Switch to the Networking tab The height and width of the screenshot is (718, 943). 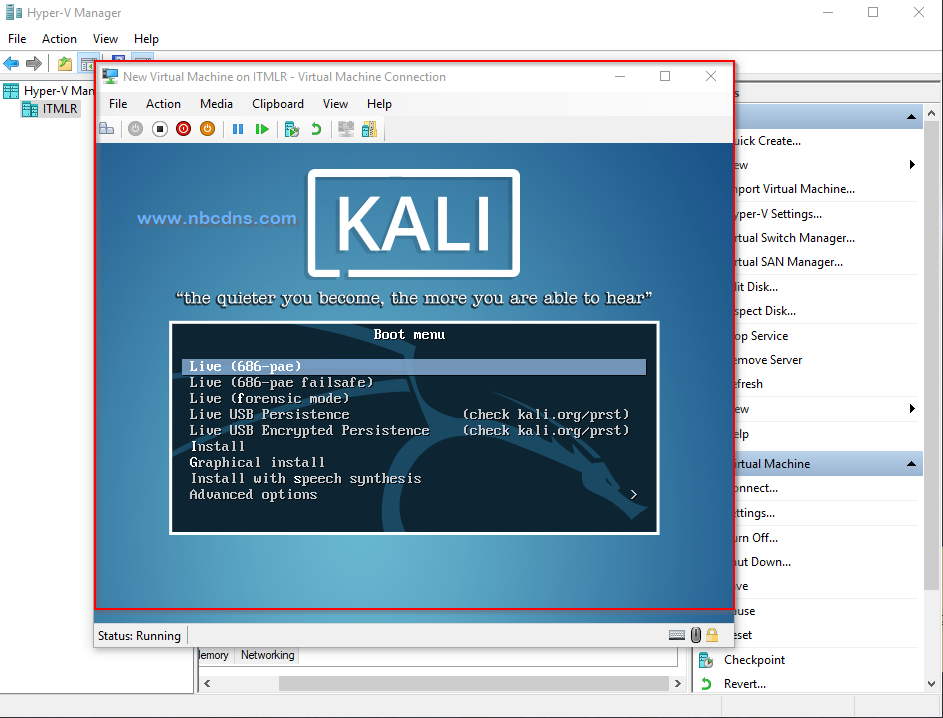tap(268, 655)
